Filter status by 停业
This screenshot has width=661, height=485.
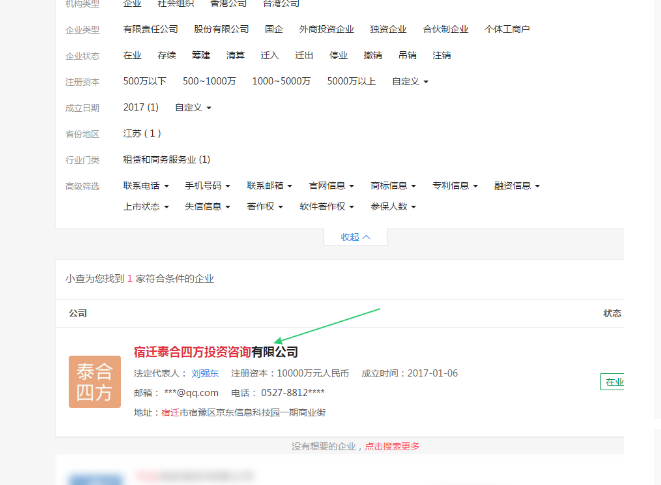[338, 55]
